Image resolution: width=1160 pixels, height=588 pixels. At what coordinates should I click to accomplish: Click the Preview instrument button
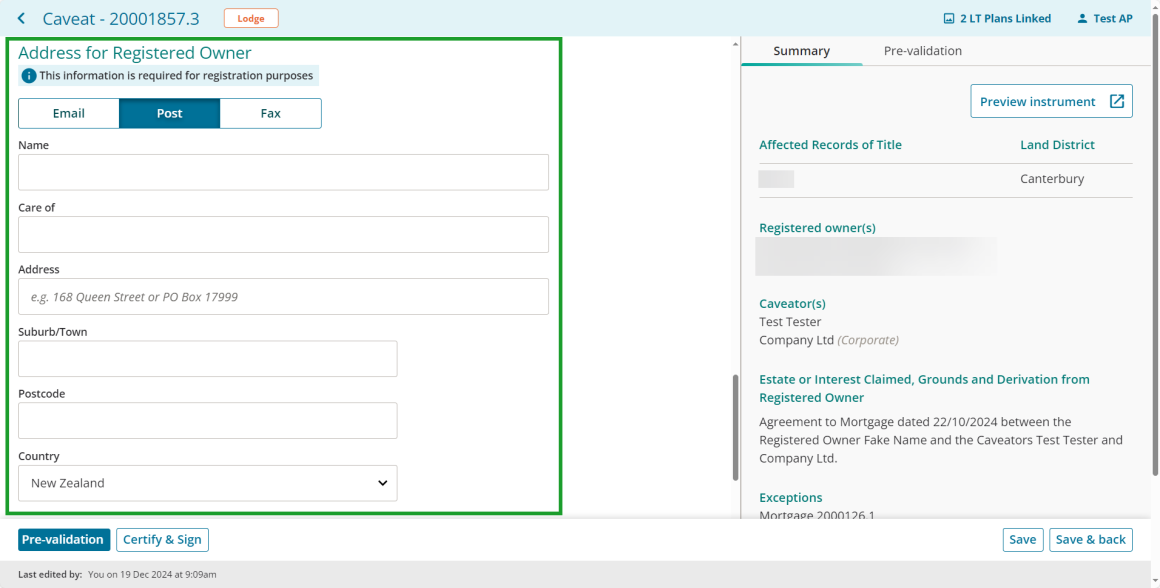pos(1051,101)
